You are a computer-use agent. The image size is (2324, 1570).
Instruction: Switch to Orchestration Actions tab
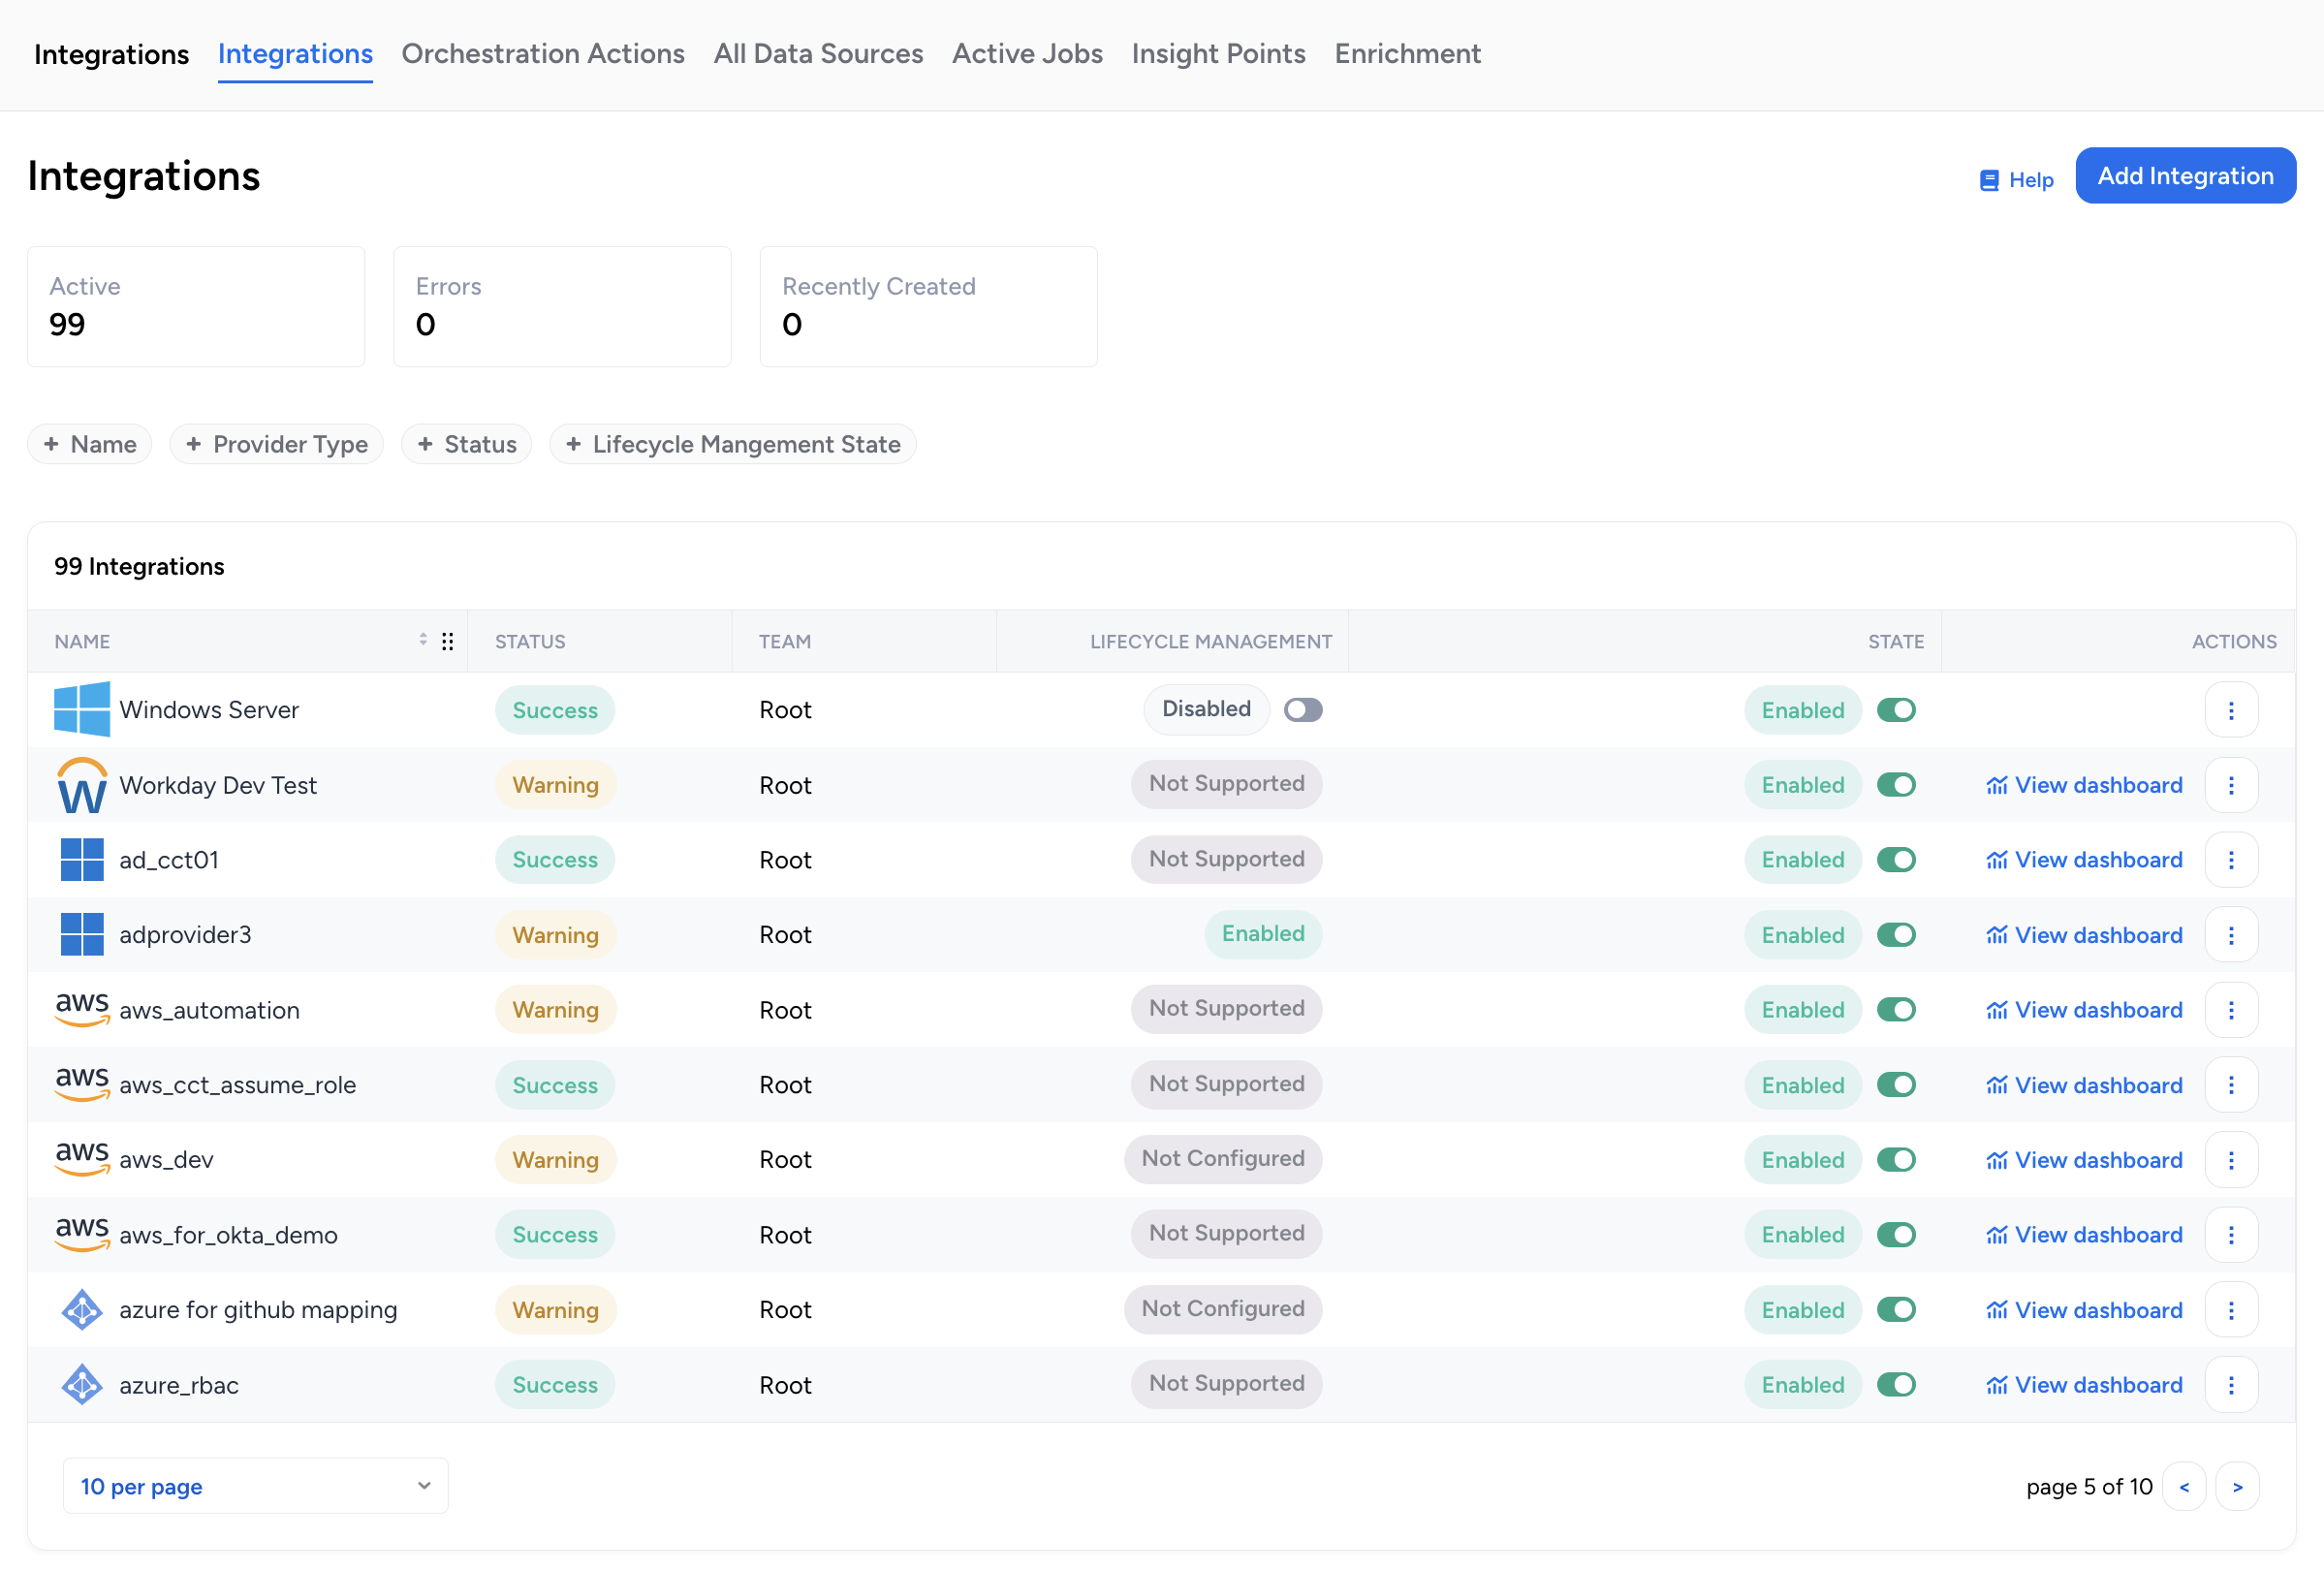click(x=543, y=54)
